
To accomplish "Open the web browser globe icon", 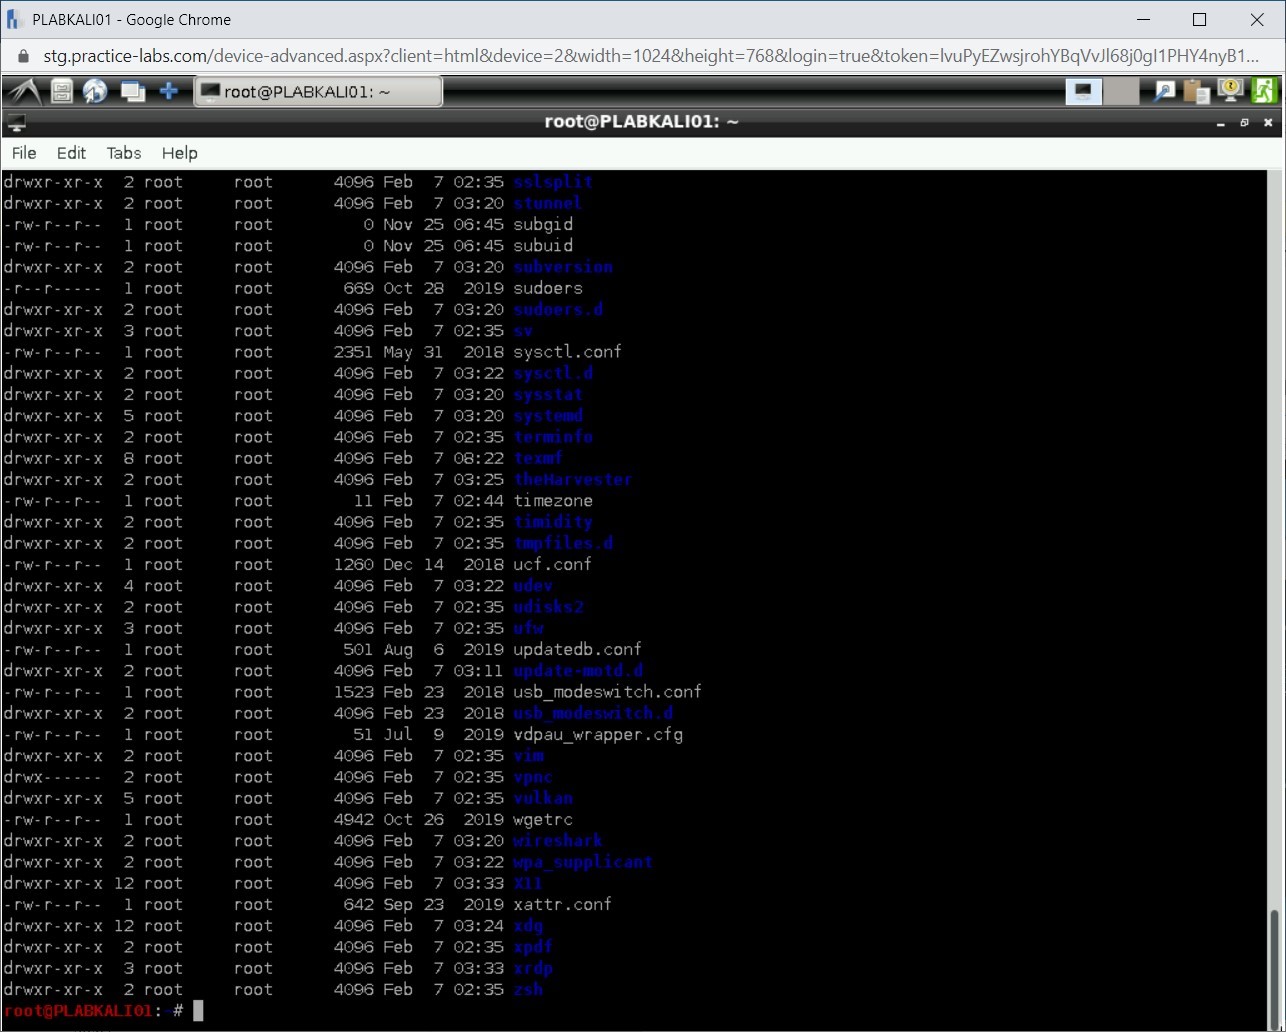I will [95, 92].
